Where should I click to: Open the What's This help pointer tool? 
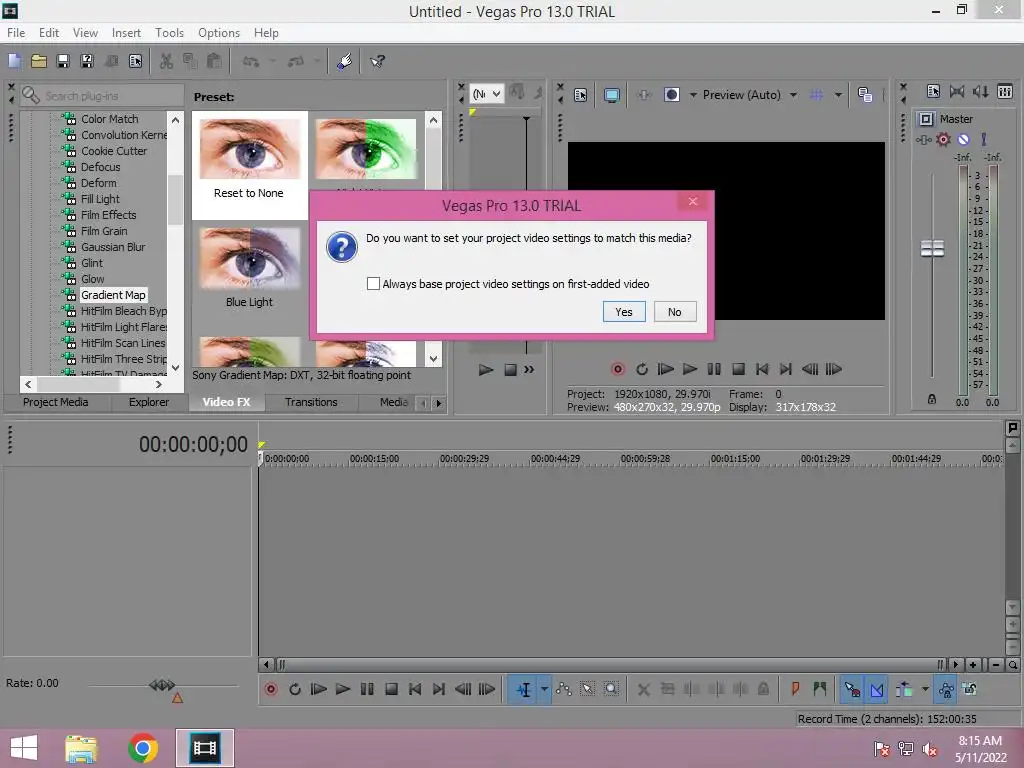[x=377, y=61]
